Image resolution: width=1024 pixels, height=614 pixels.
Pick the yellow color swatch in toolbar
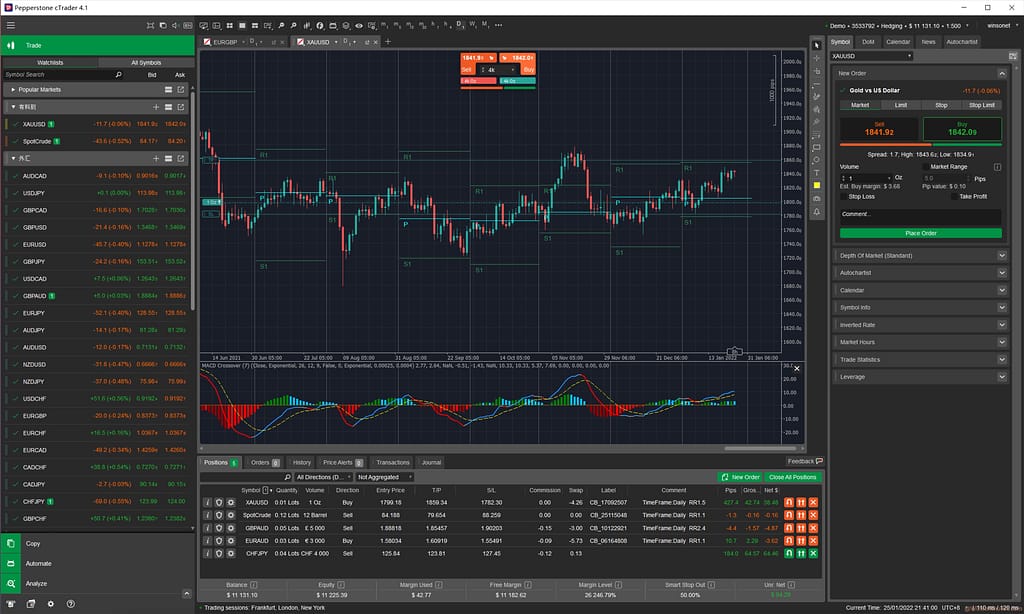pos(817,186)
